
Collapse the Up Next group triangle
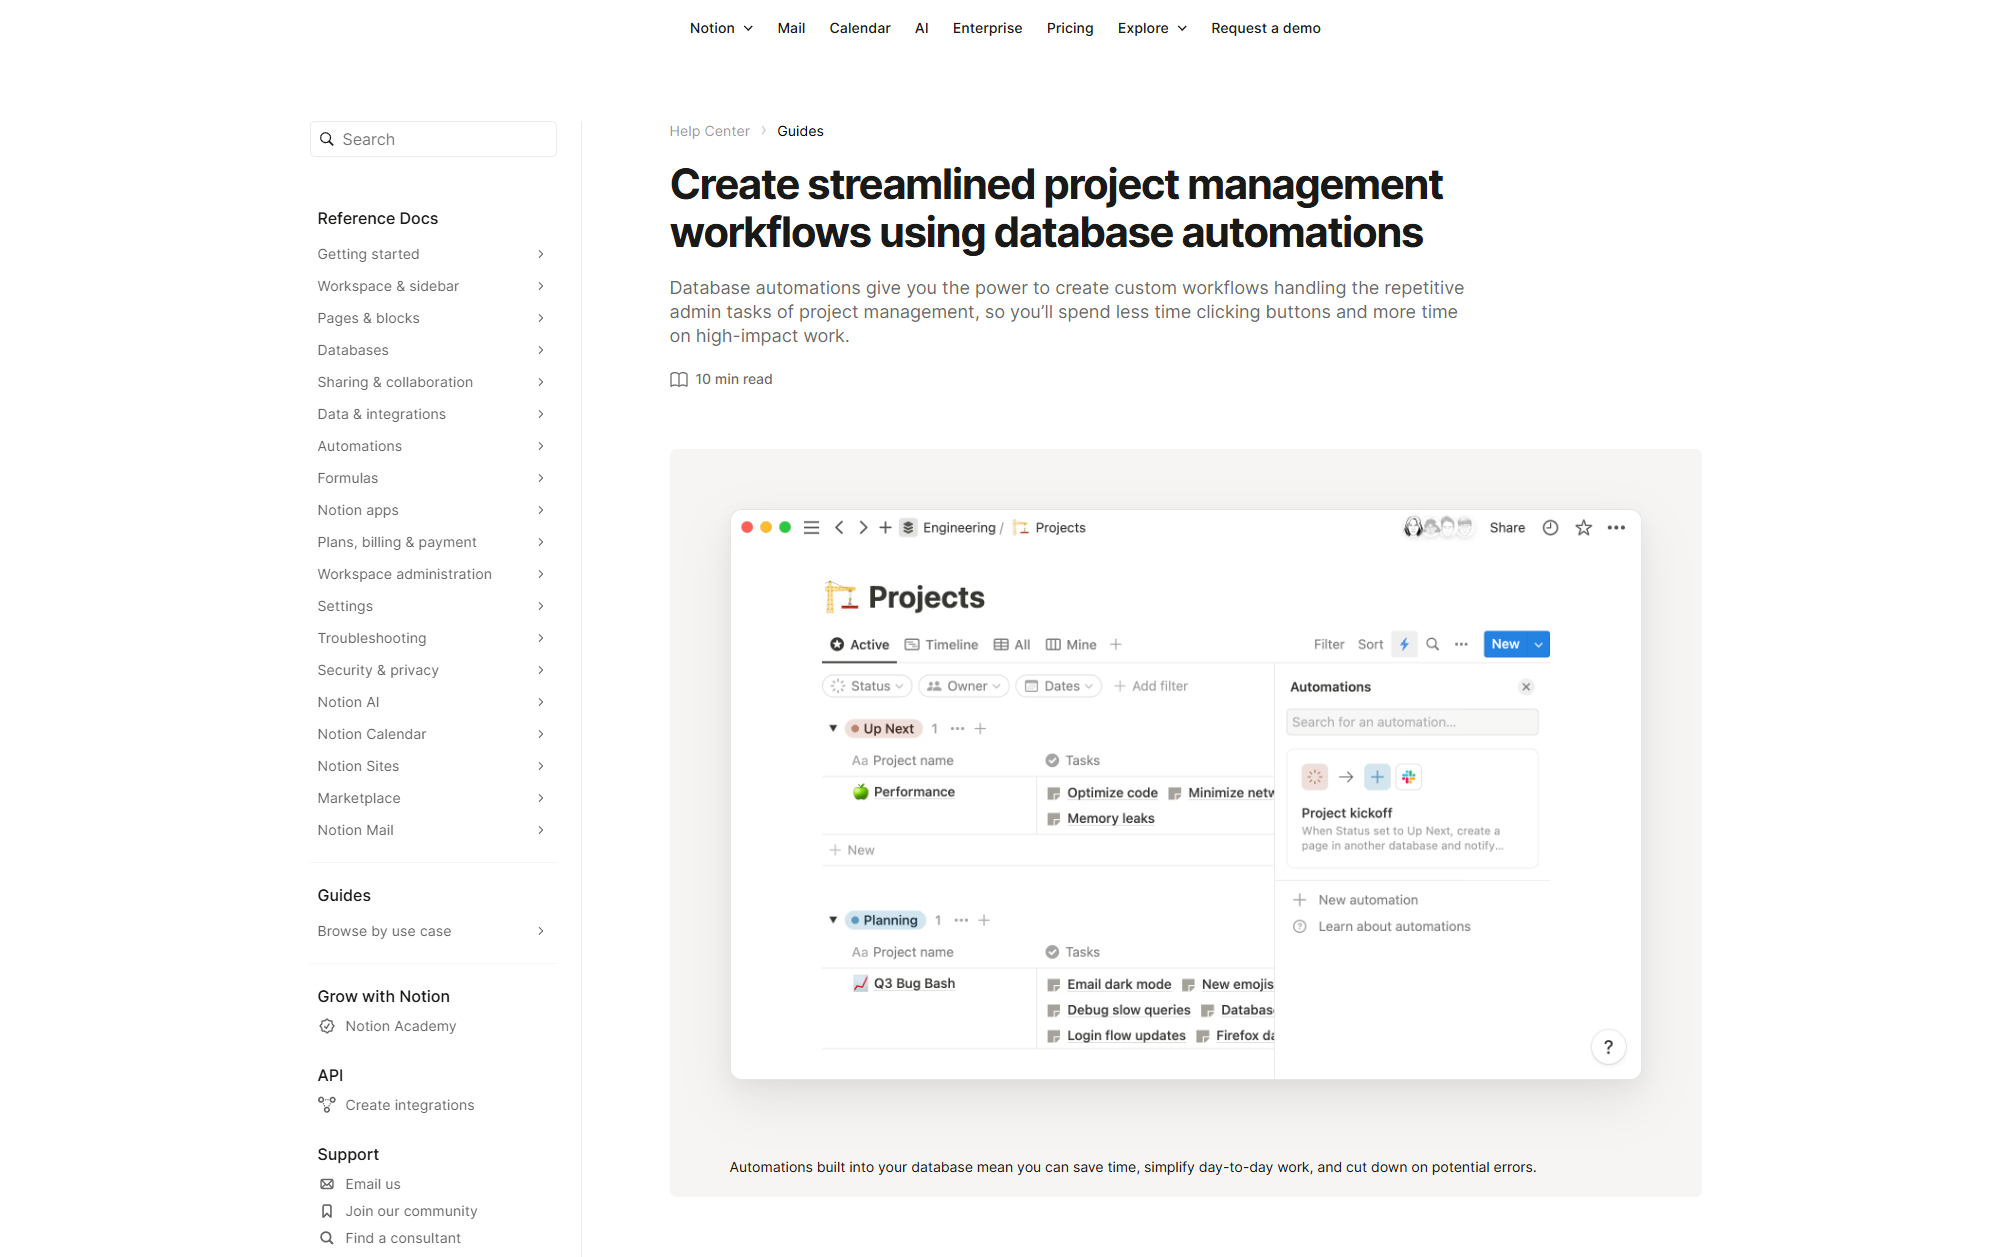pyautogui.click(x=833, y=728)
